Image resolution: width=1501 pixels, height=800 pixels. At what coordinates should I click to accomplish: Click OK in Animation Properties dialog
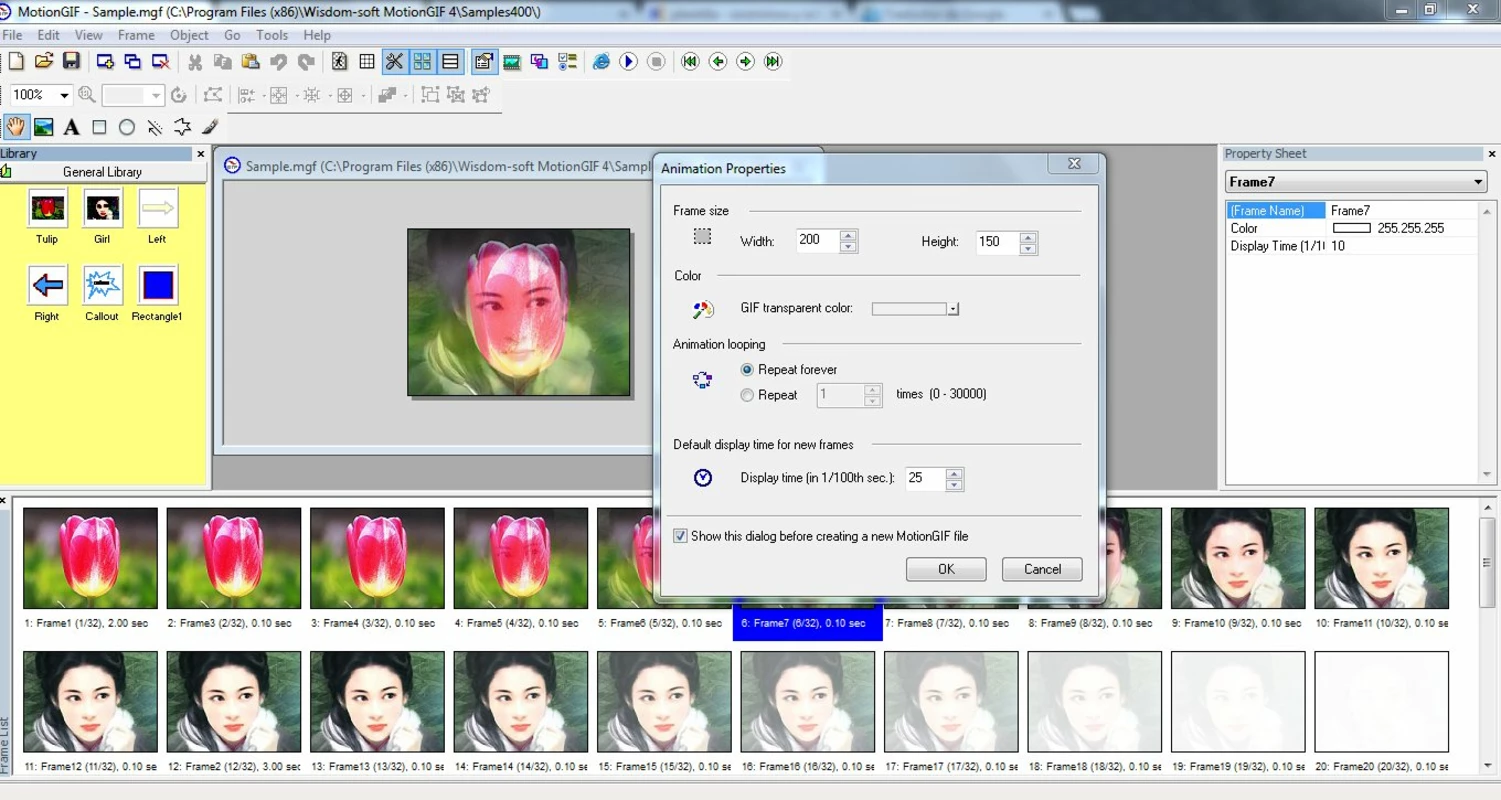tap(946, 569)
